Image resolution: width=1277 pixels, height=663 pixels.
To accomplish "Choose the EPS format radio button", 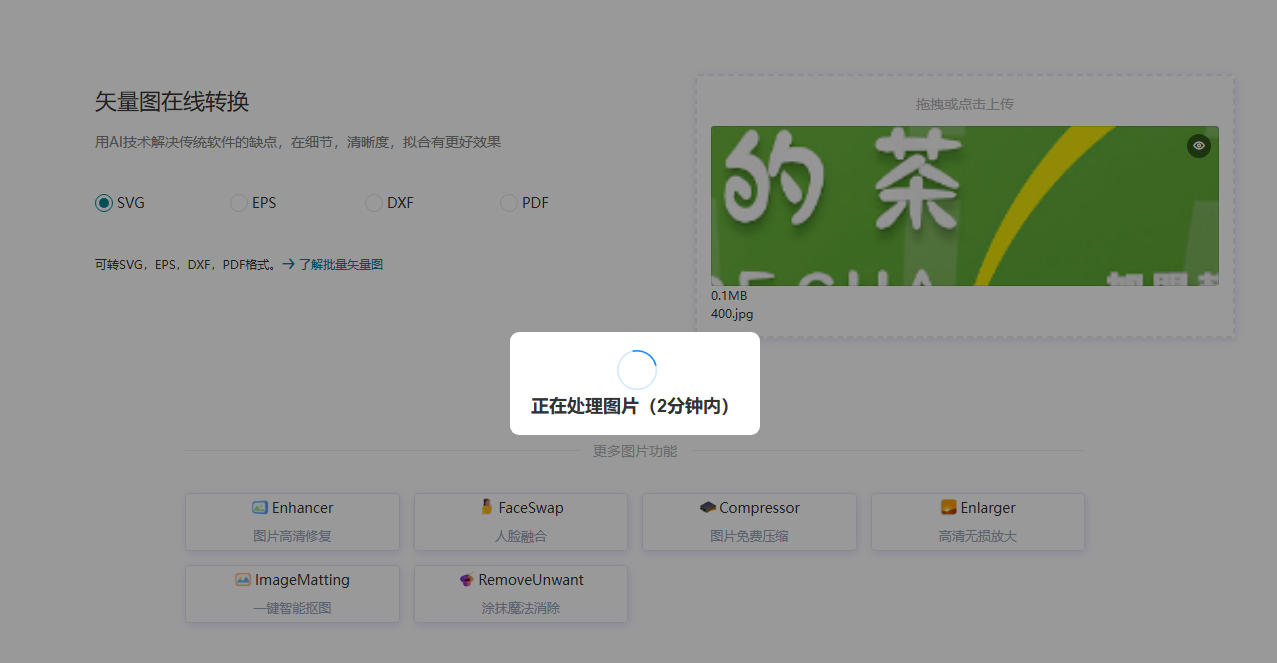I will [239, 203].
